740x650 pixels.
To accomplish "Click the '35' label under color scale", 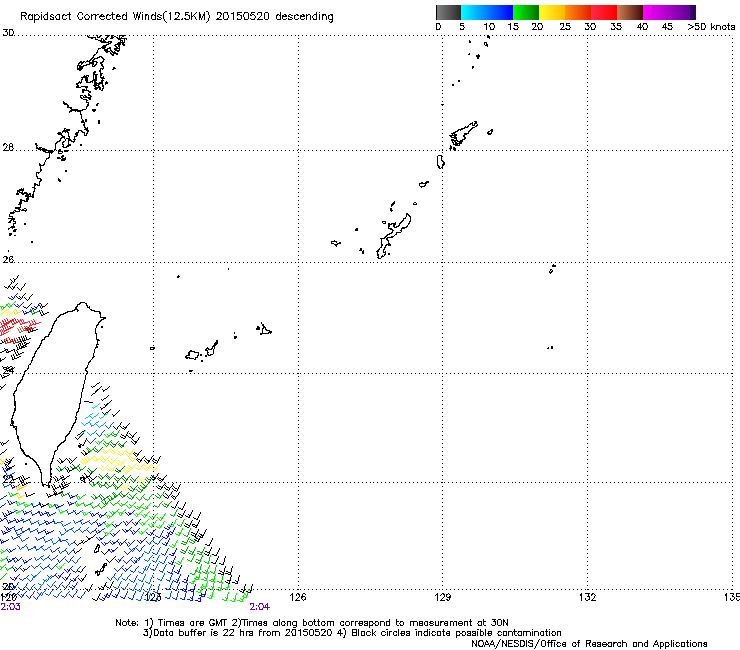I will (616, 27).
